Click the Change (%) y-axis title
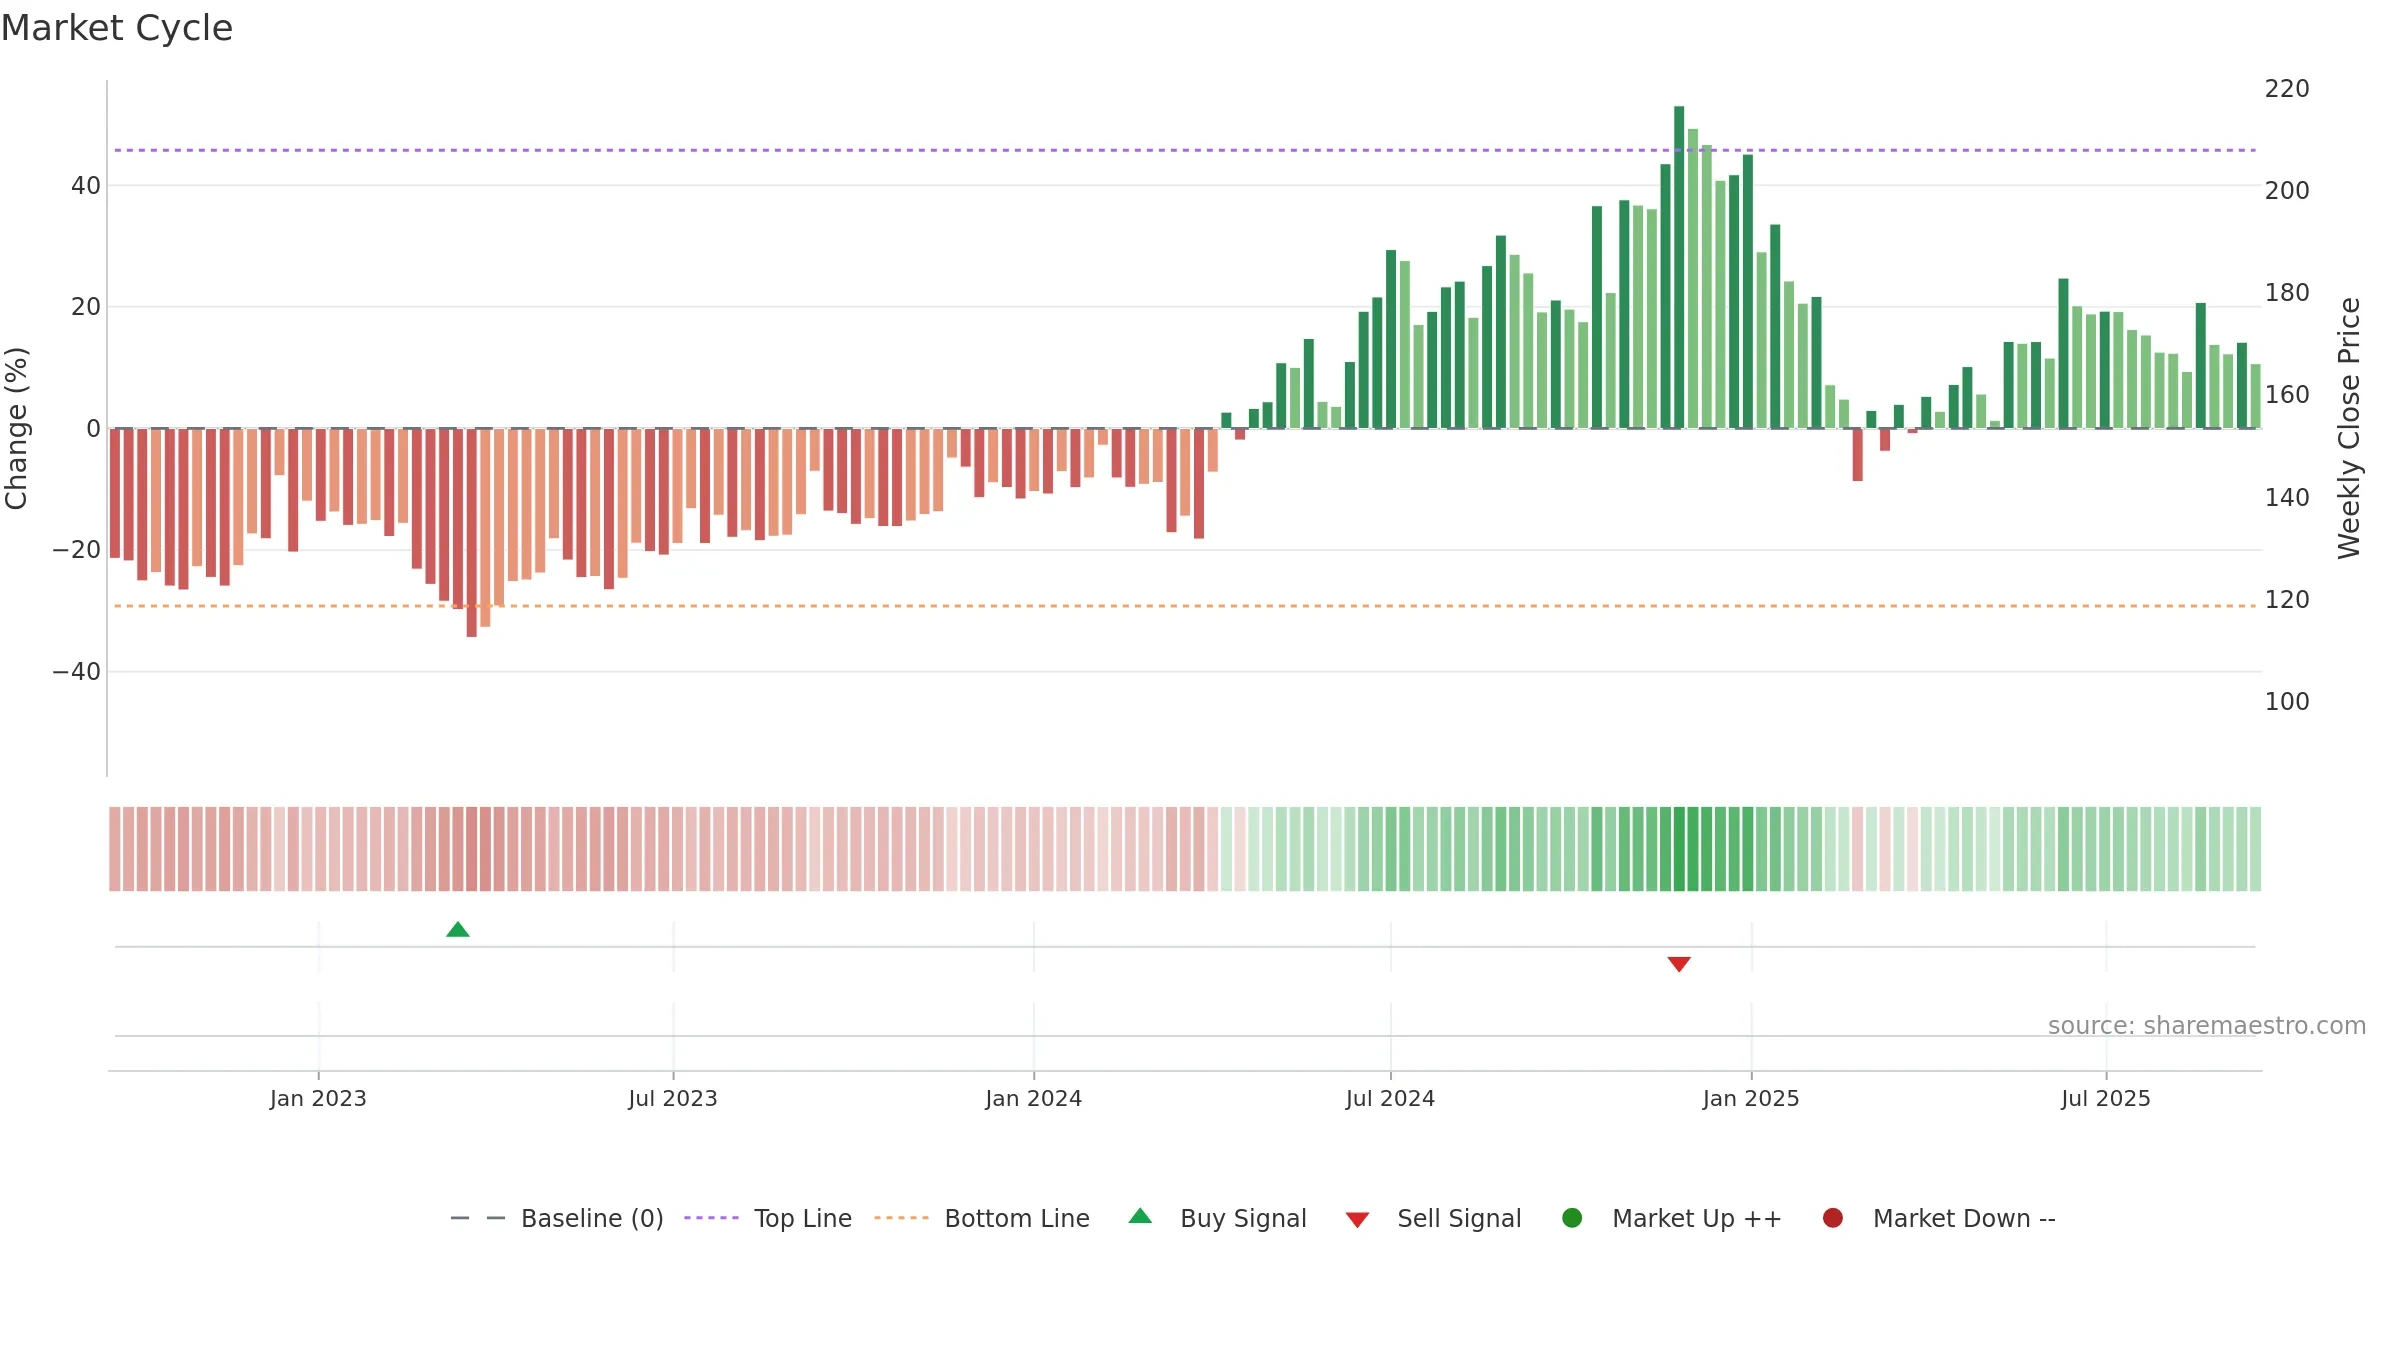Image resolution: width=2400 pixels, height=1350 pixels. point(16,428)
